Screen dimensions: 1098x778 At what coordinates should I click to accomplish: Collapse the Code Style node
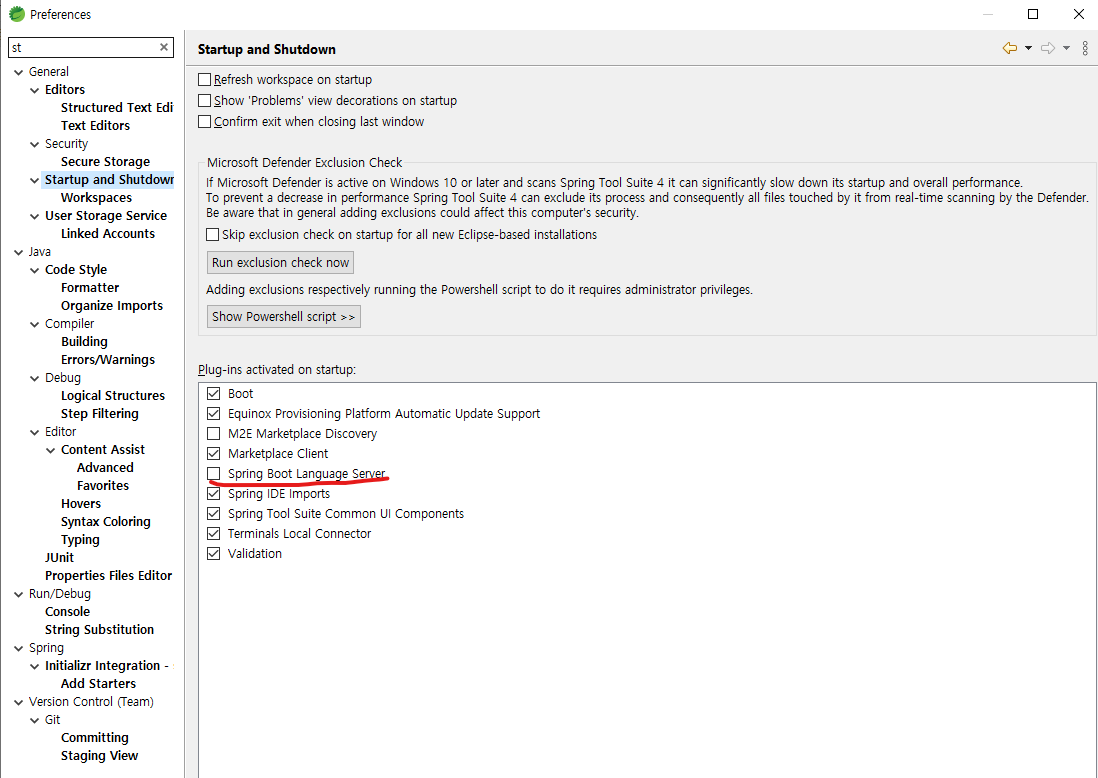click(x=34, y=270)
